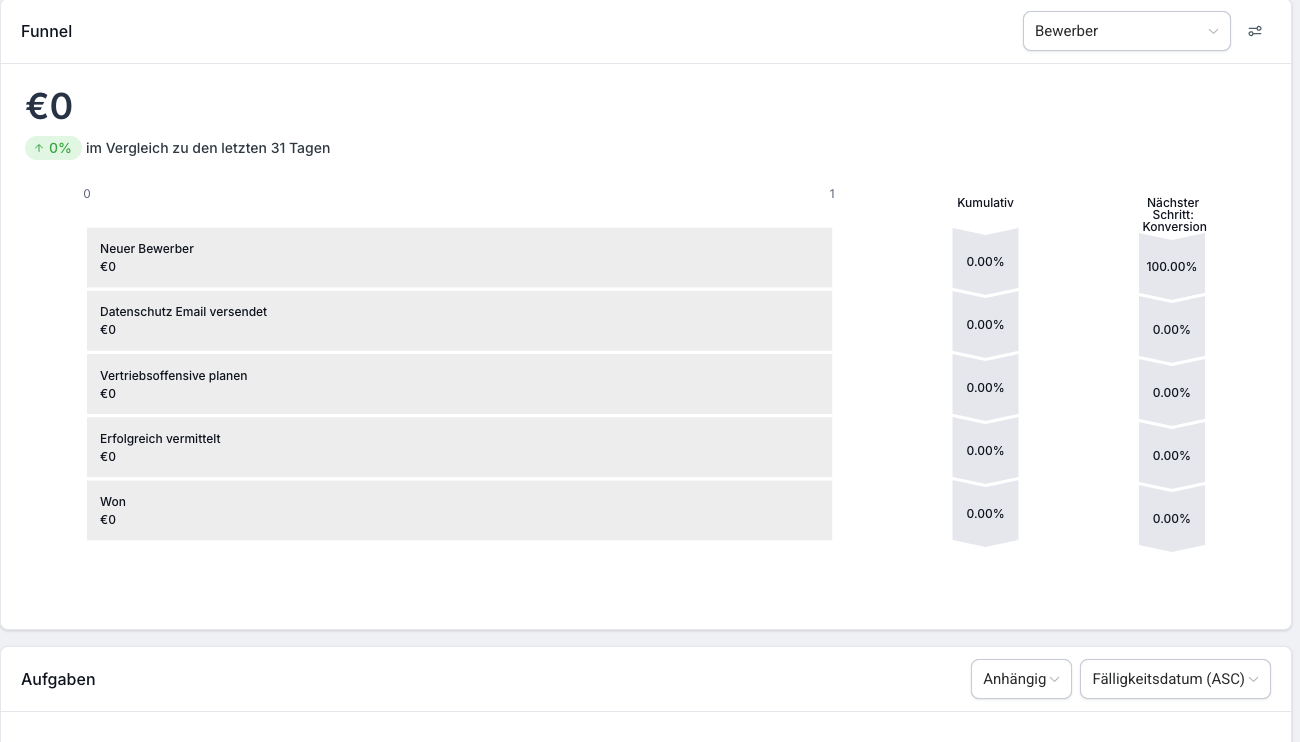Click the Kumulativ arrow for Won stage
The width and height of the screenshot is (1300, 742).
coord(985,514)
